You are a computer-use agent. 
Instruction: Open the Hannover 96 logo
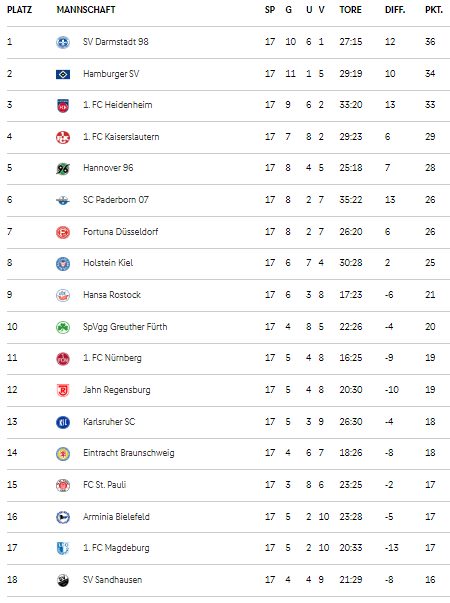[x=63, y=168]
